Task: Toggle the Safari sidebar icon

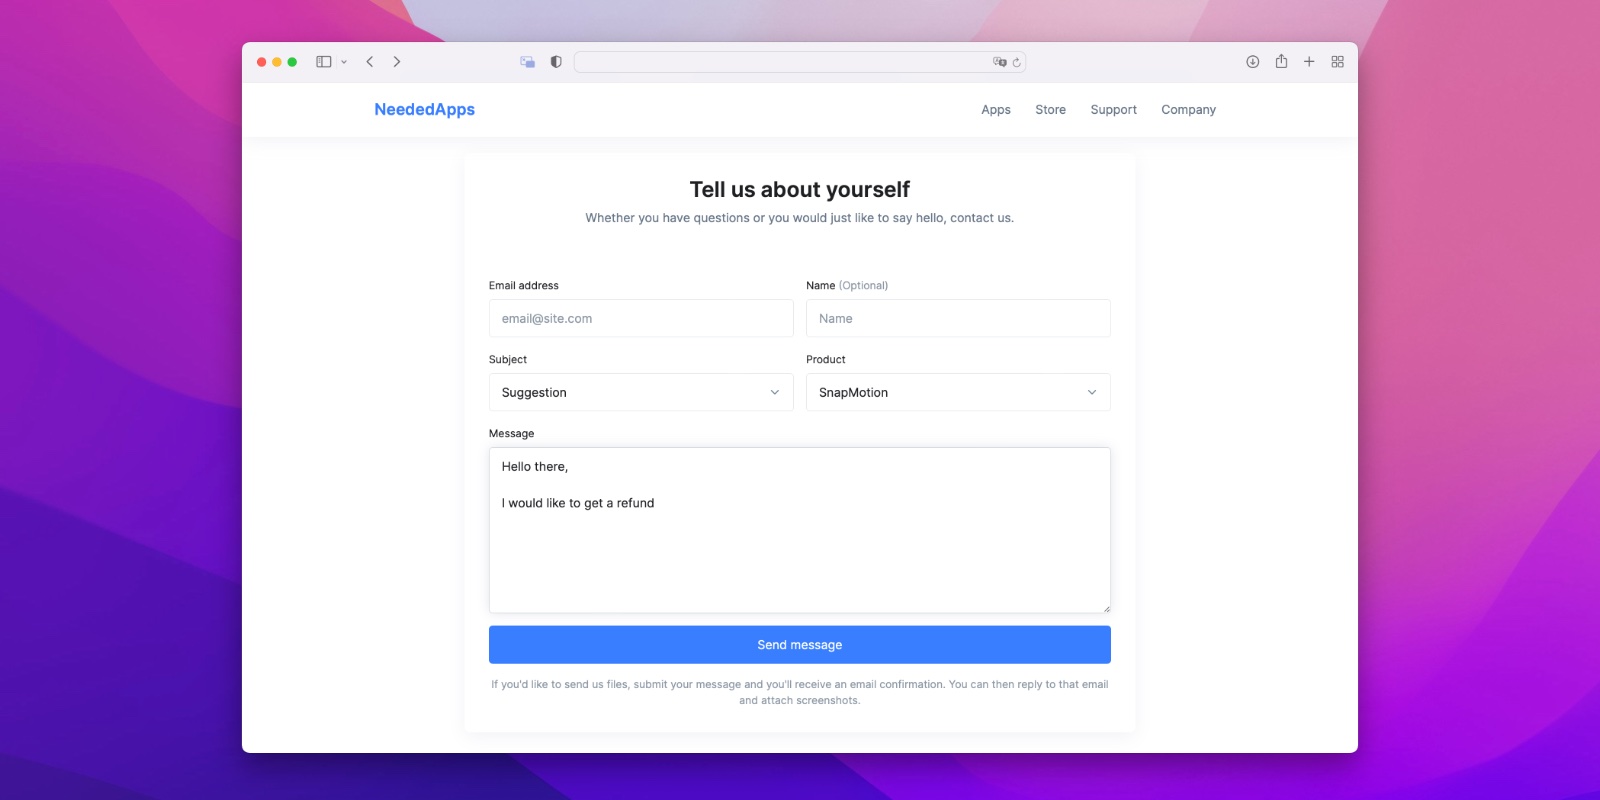Action: pyautogui.click(x=323, y=62)
